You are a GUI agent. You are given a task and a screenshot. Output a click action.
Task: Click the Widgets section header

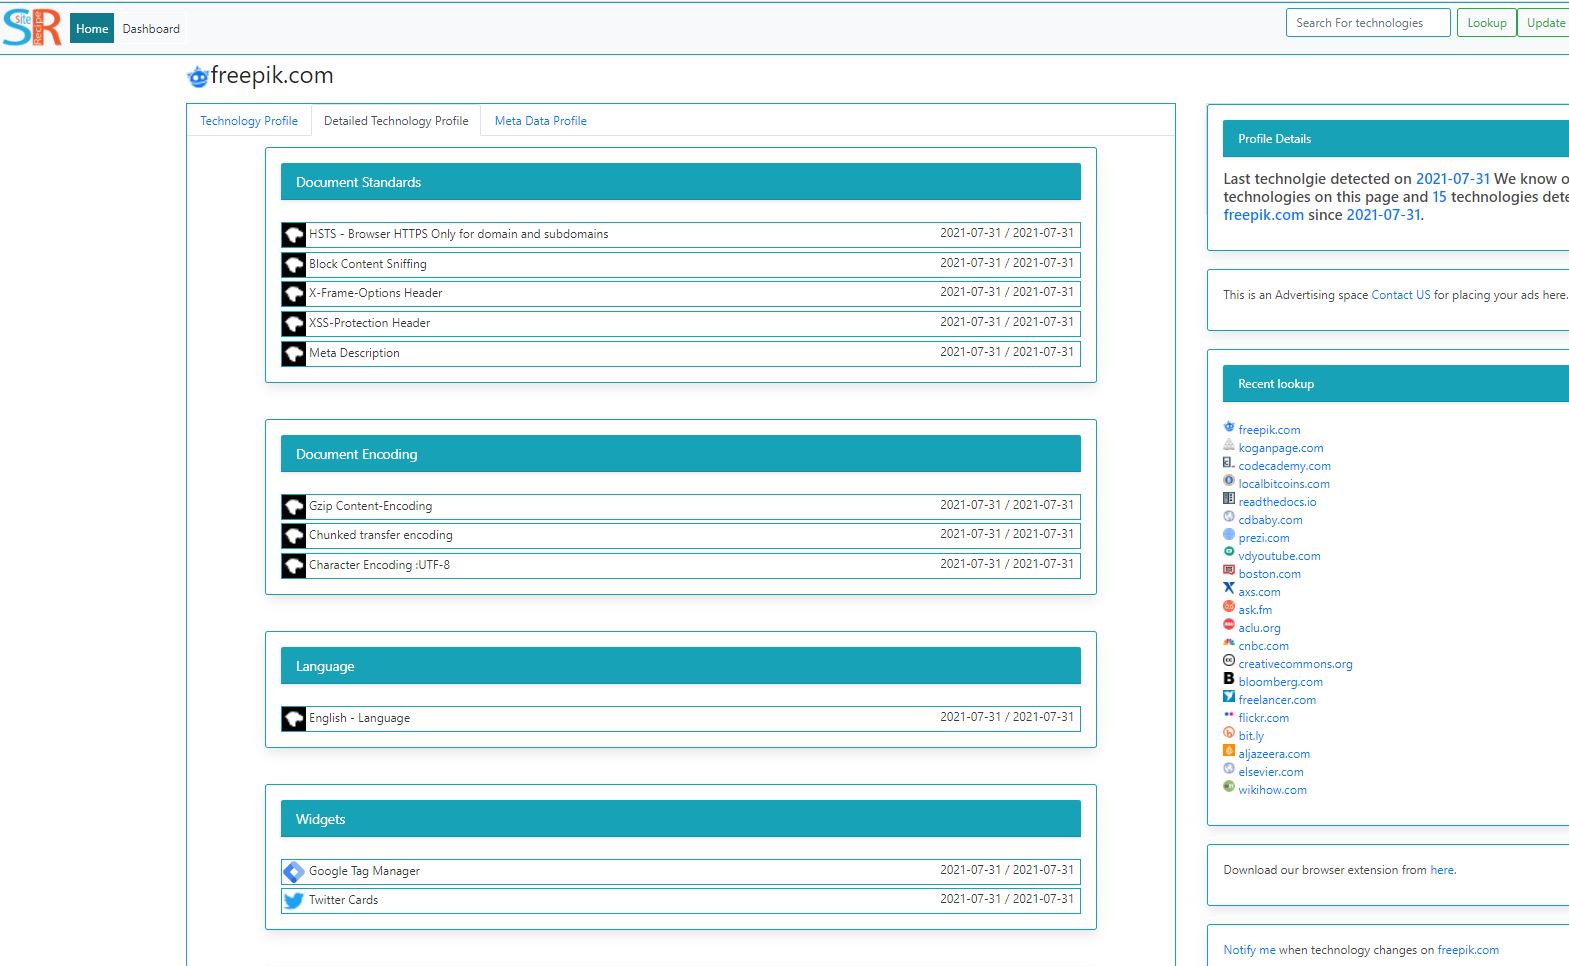[680, 819]
